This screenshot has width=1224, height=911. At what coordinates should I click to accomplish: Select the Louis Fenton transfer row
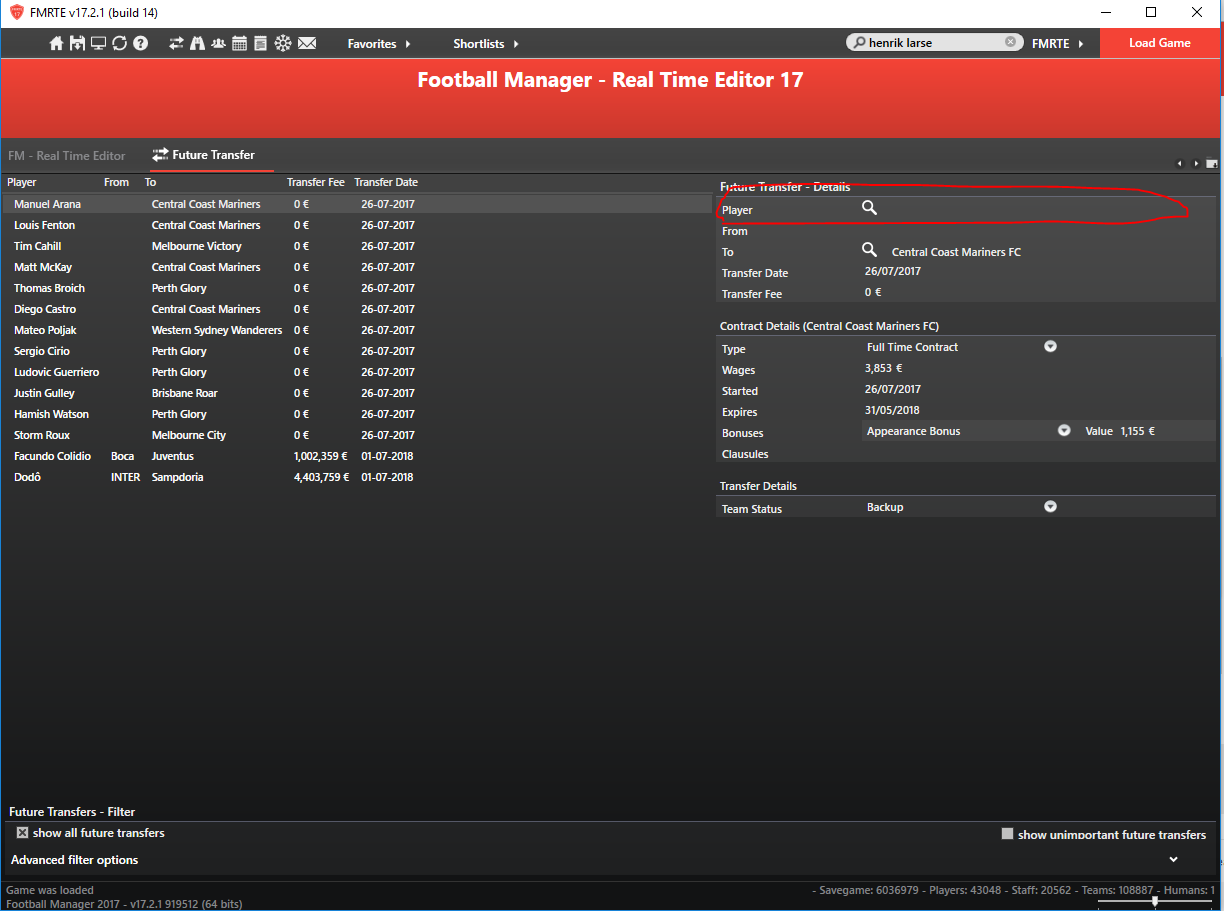pyautogui.click(x=356, y=225)
